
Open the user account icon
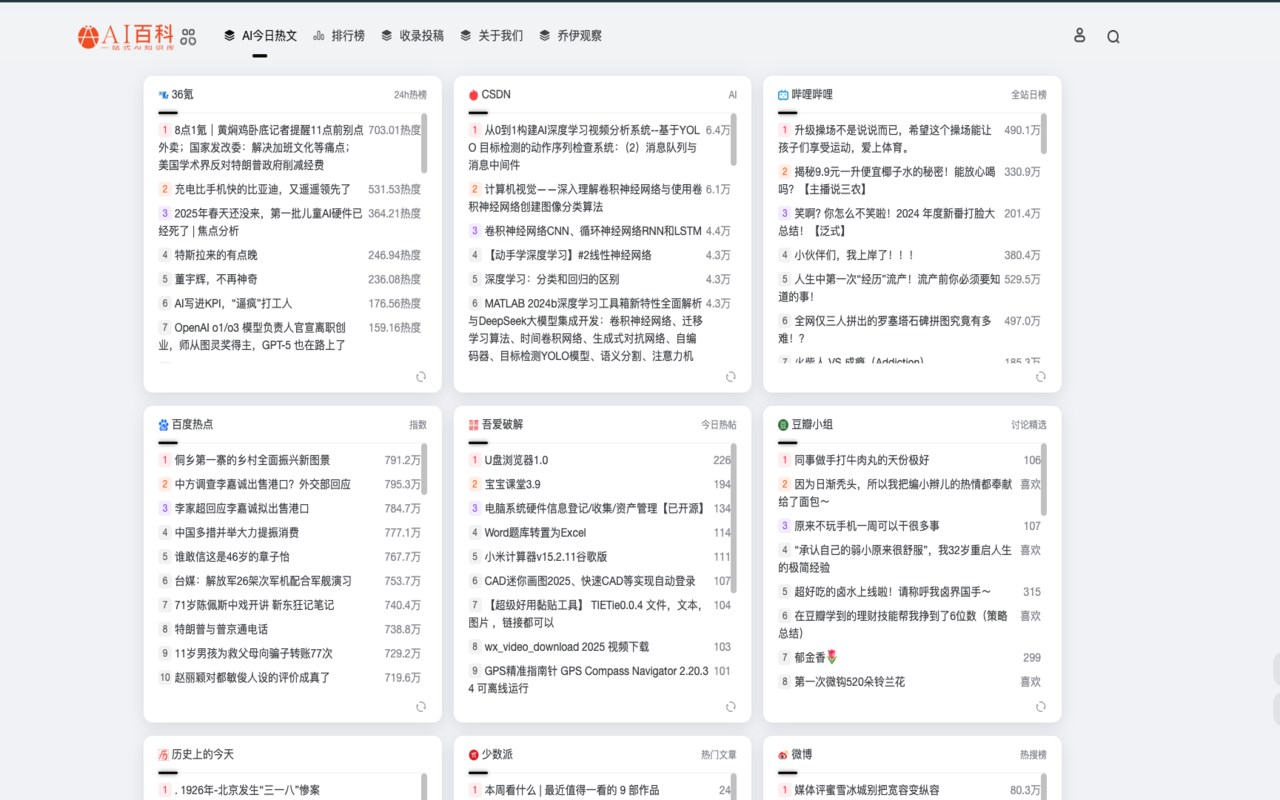tap(1079, 35)
